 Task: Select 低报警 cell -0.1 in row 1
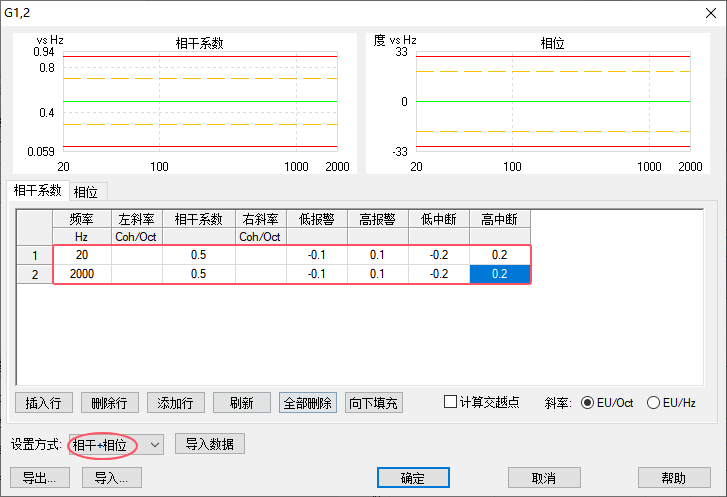[317, 255]
